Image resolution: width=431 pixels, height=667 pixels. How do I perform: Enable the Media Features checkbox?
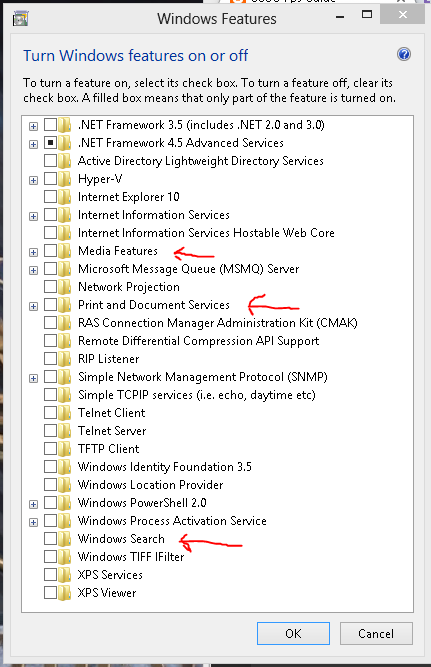[x=50, y=251]
